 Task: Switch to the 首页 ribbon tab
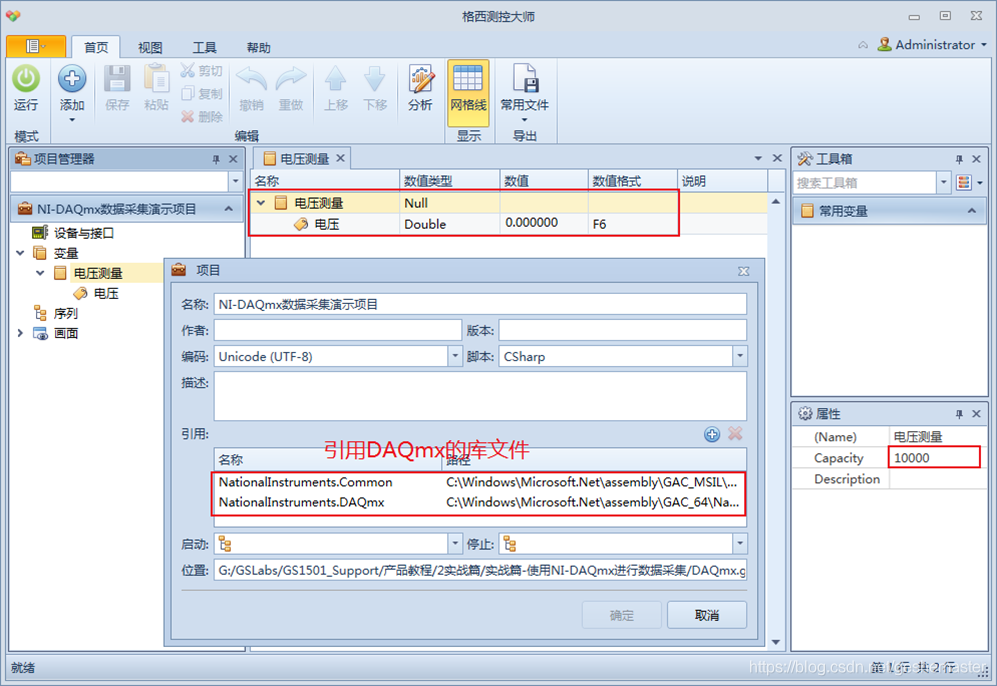[96, 47]
